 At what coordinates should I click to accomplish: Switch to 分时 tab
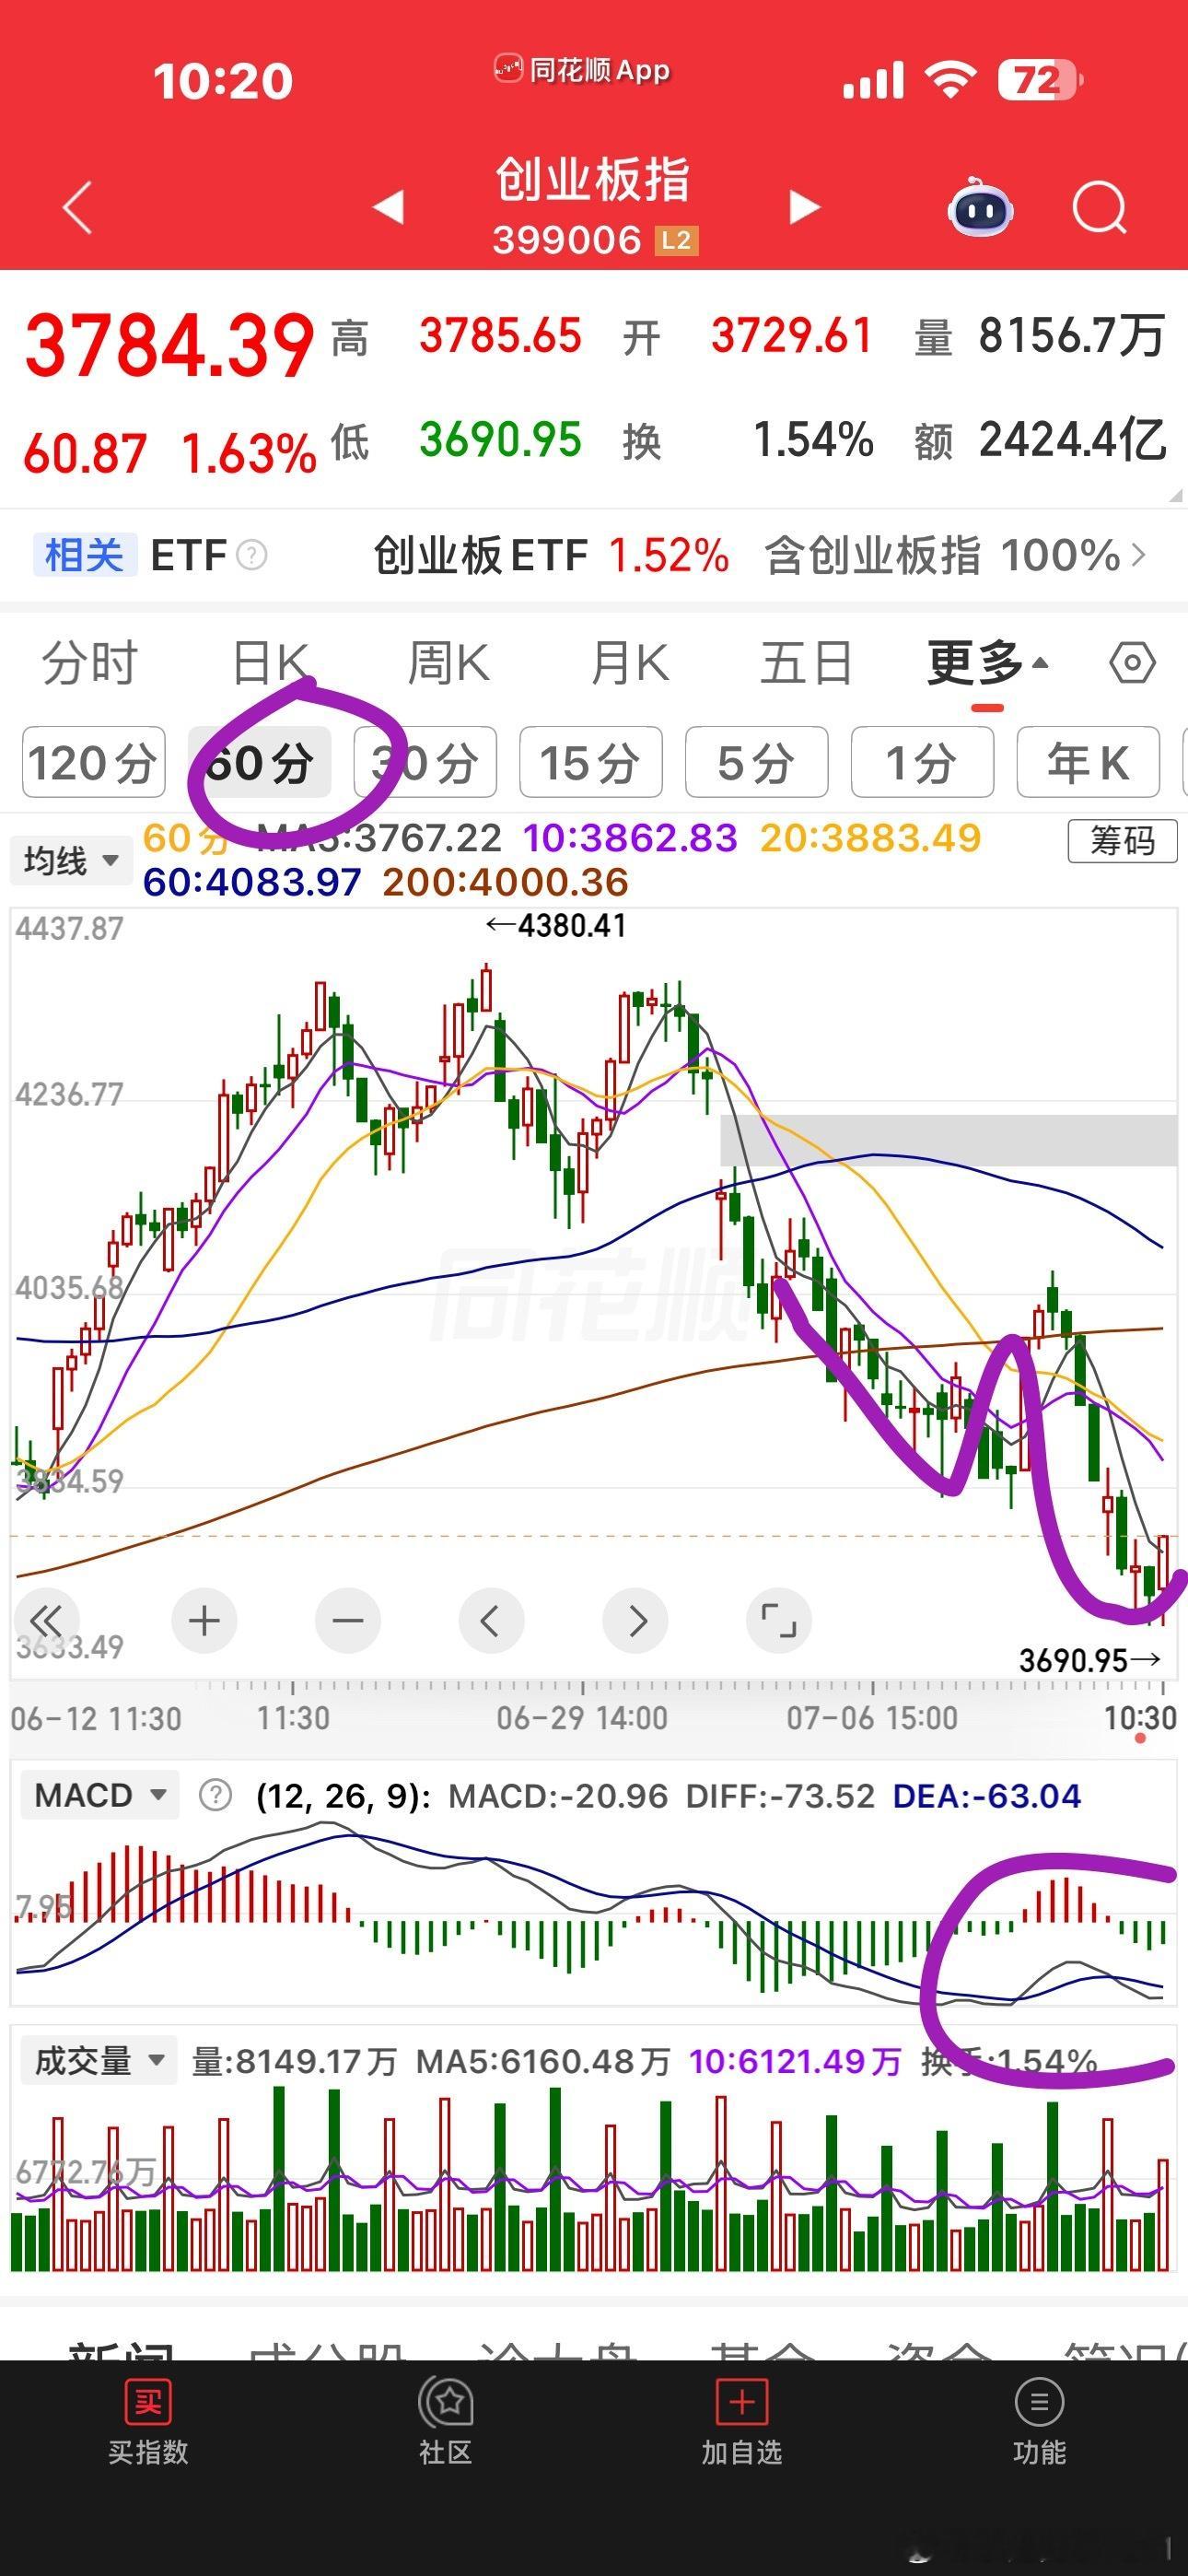(x=89, y=663)
